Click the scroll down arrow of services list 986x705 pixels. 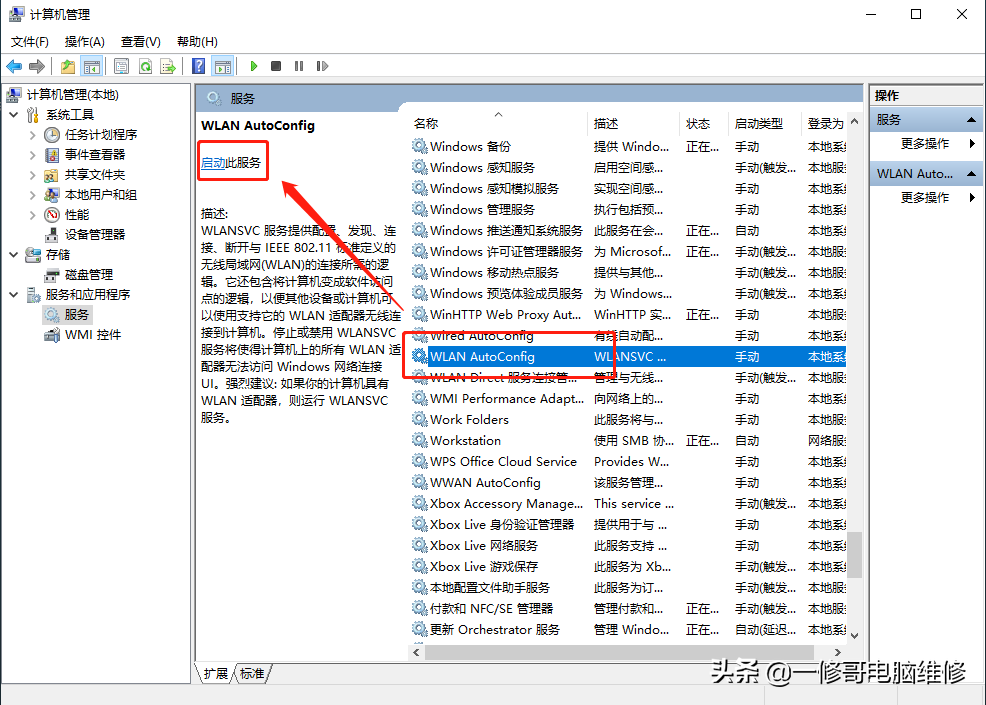(x=854, y=636)
